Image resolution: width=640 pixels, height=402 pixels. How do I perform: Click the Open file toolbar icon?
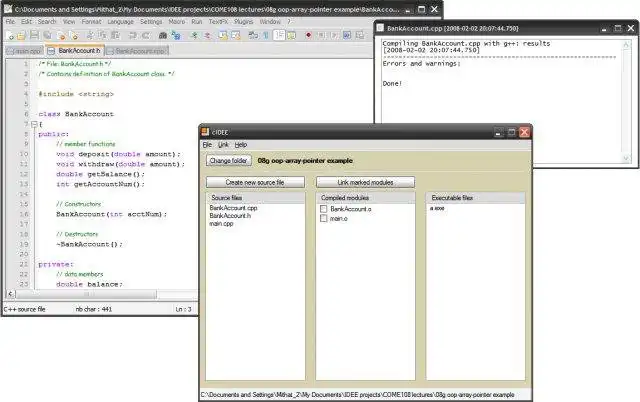pos(21,35)
